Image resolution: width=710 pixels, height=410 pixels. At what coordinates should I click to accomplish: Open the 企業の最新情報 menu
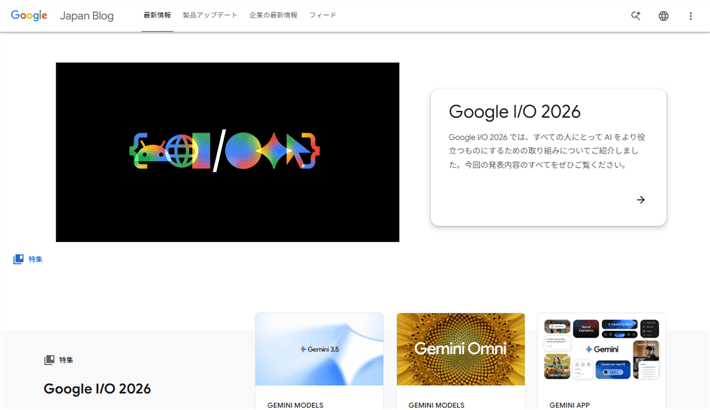(273, 15)
